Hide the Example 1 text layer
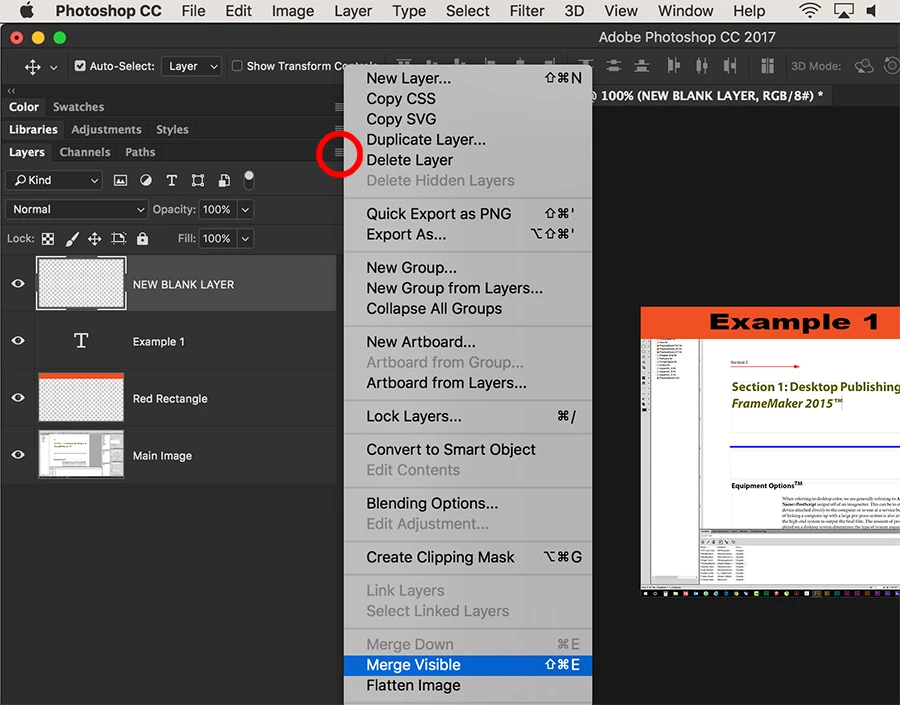 18,340
